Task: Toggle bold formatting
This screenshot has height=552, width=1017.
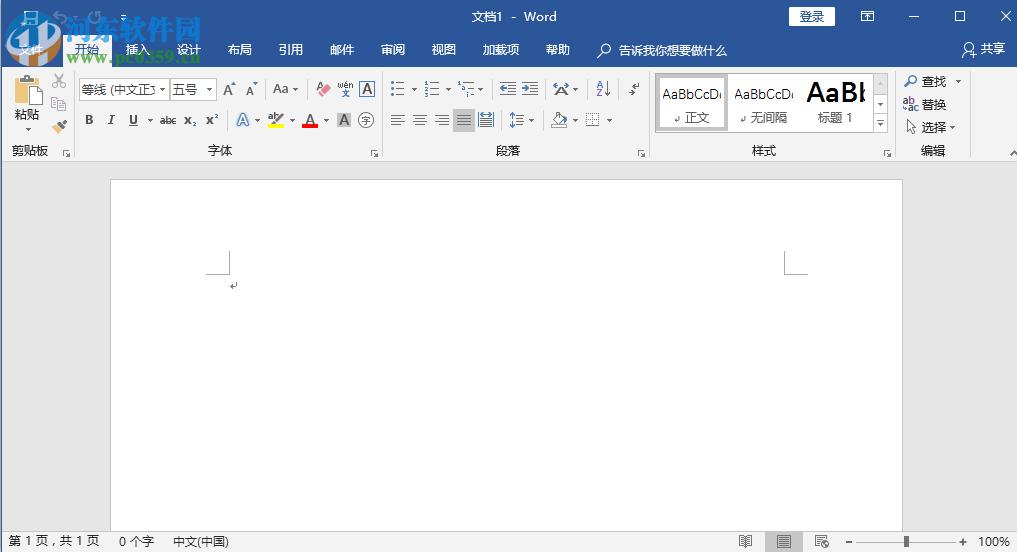Action: (x=90, y=120)
